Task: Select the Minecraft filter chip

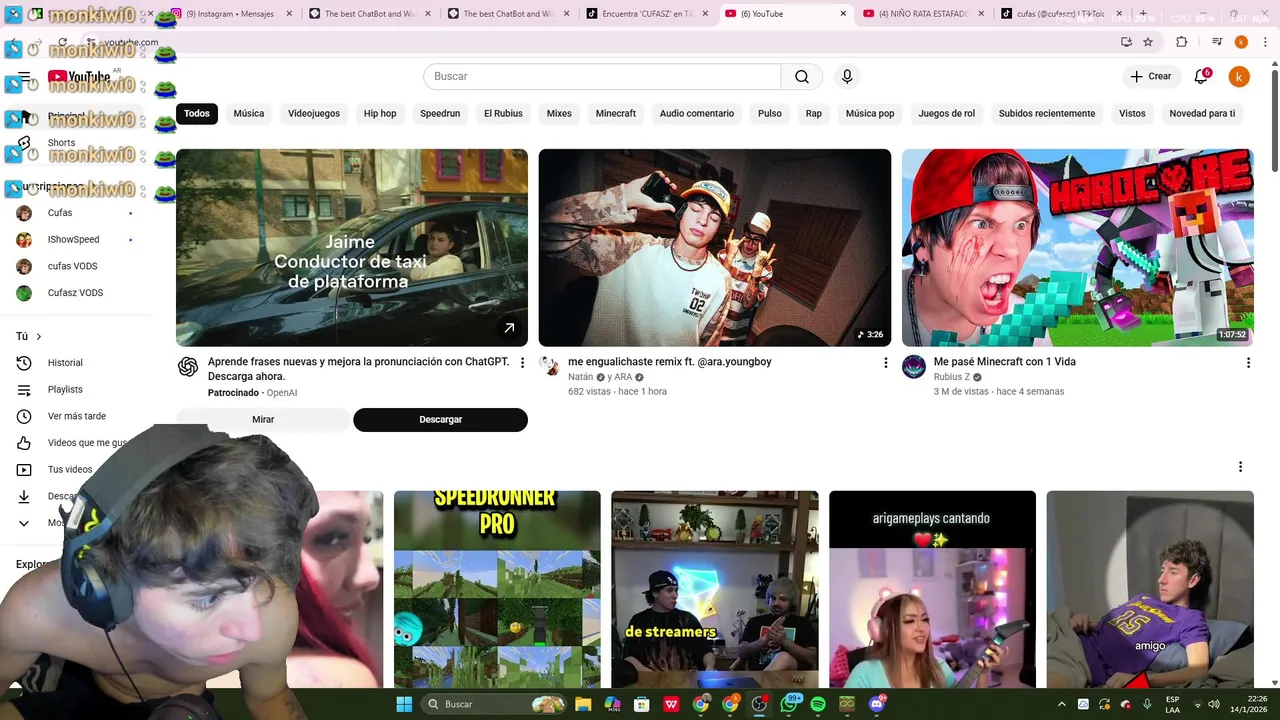Action: click(x=616, y=114)
